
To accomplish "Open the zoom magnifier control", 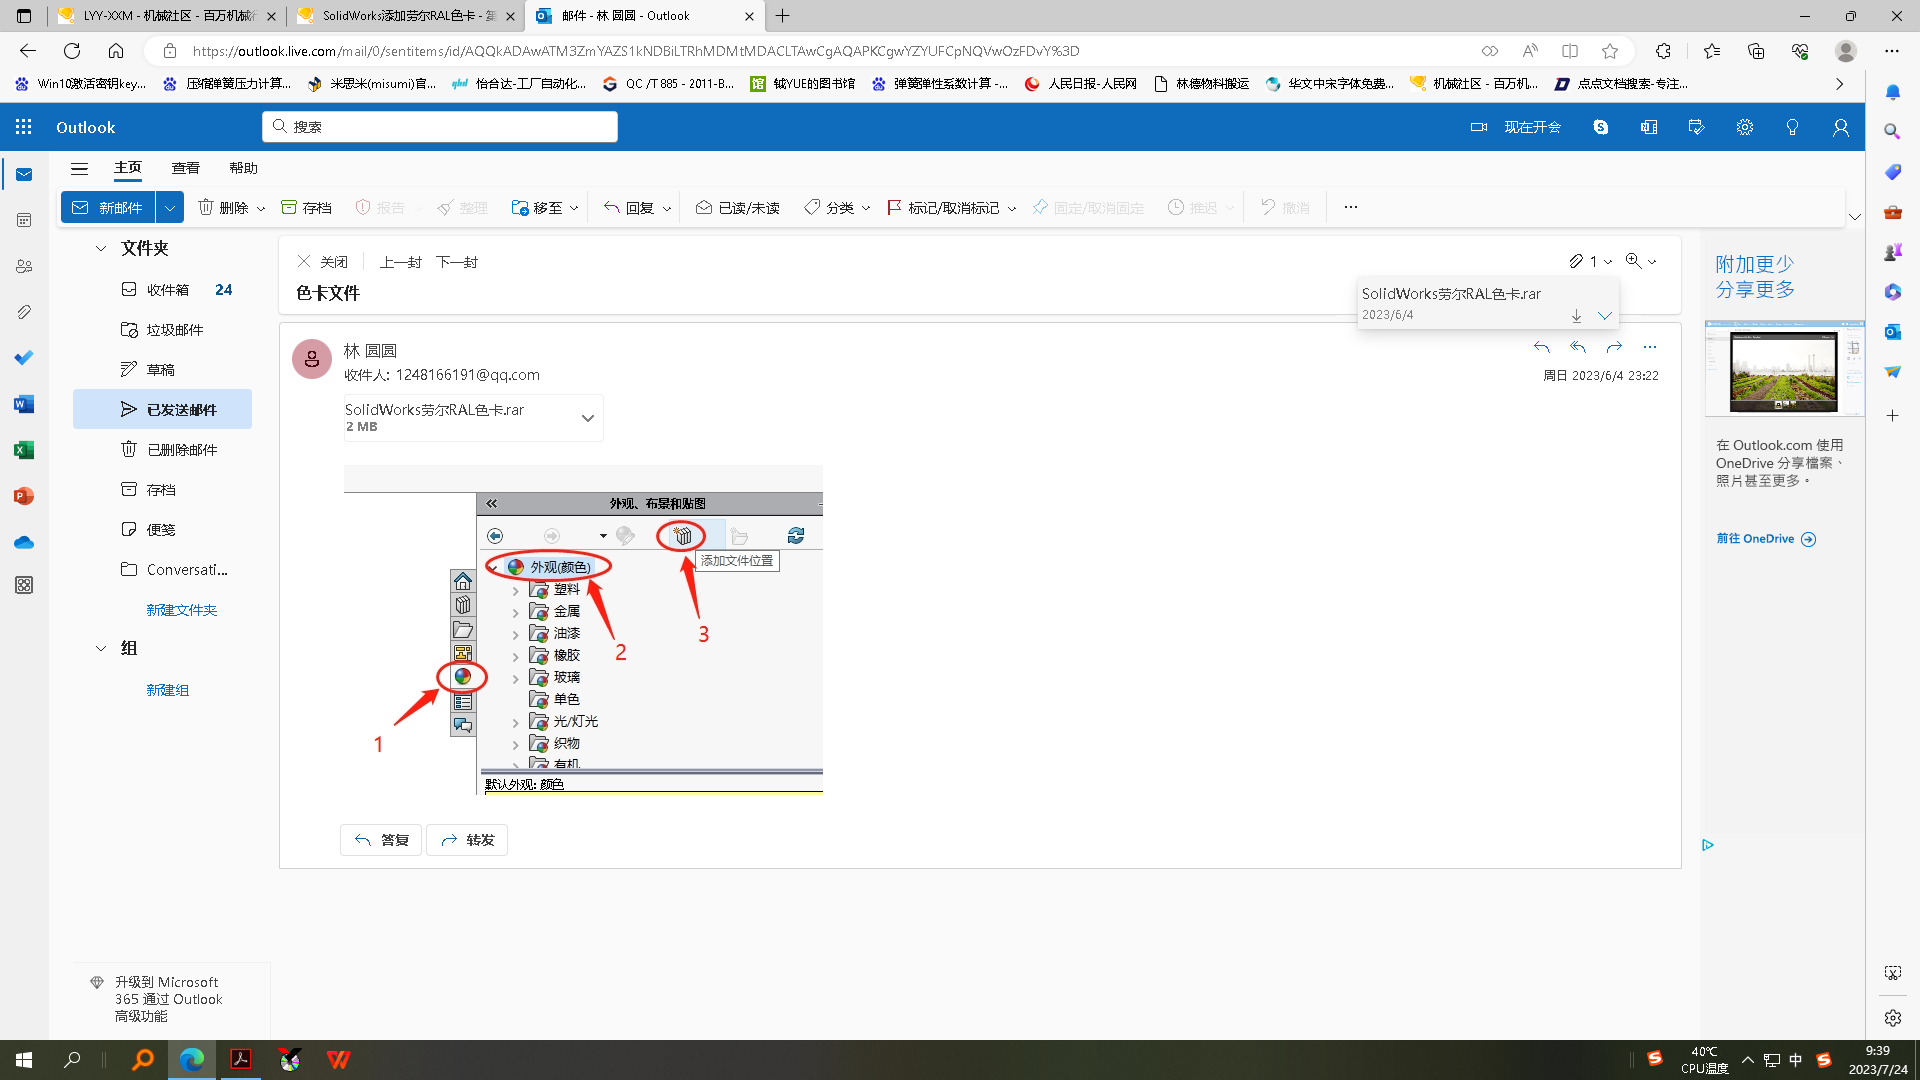I will (x=1641, y=261).
